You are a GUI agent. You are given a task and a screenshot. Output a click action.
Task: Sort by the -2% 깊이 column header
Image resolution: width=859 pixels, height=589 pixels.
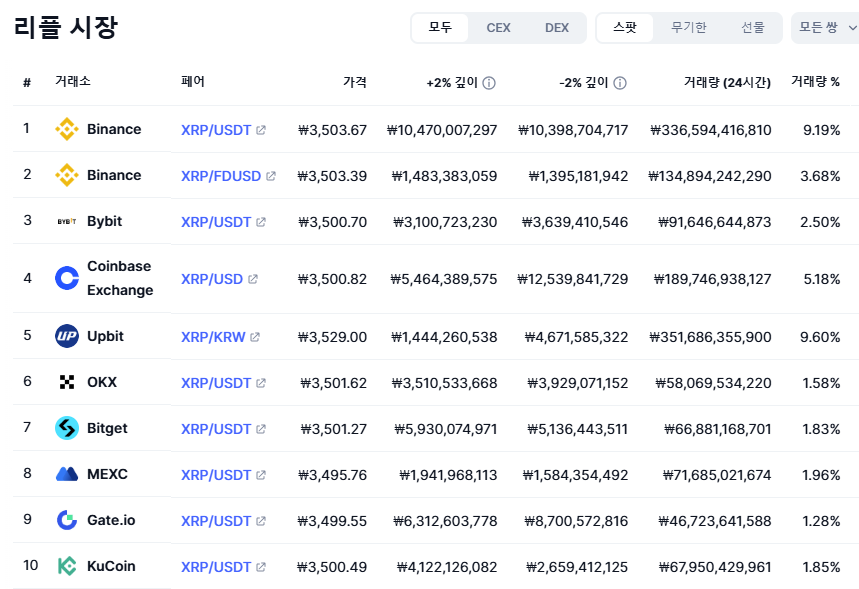(x=583, y=83)
